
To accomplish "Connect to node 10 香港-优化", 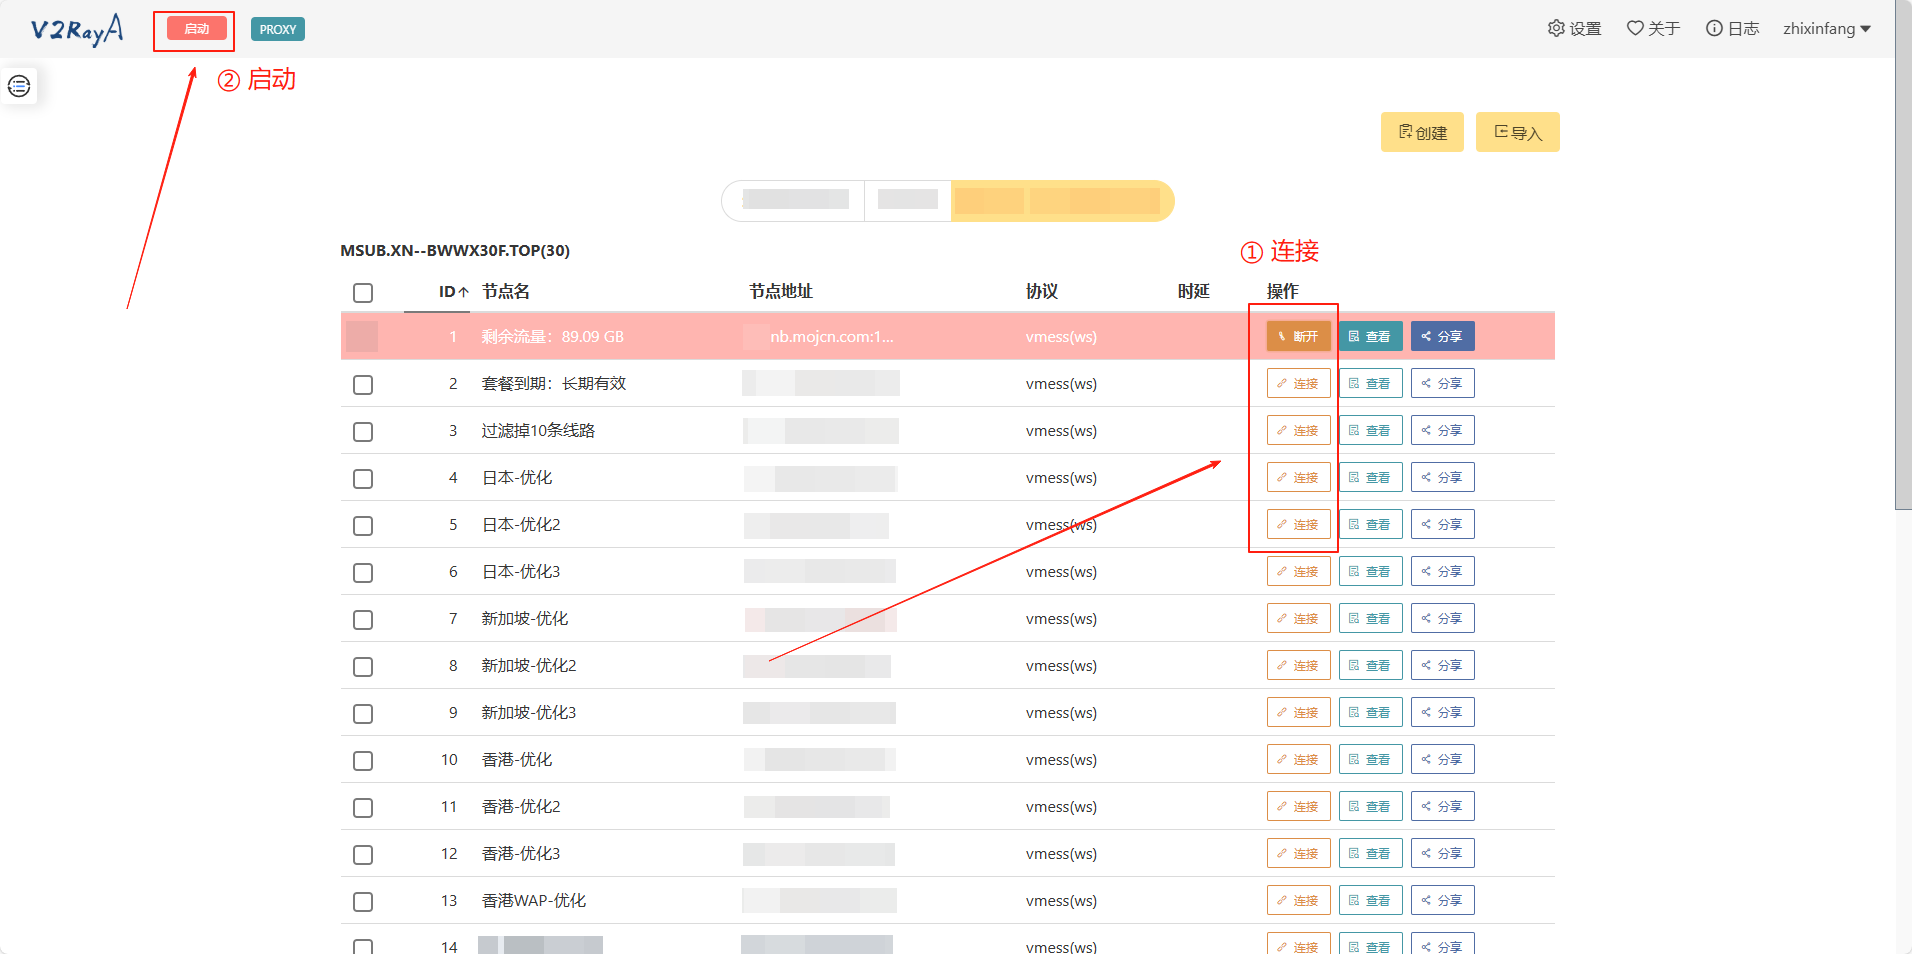I will coord(1298,760).
